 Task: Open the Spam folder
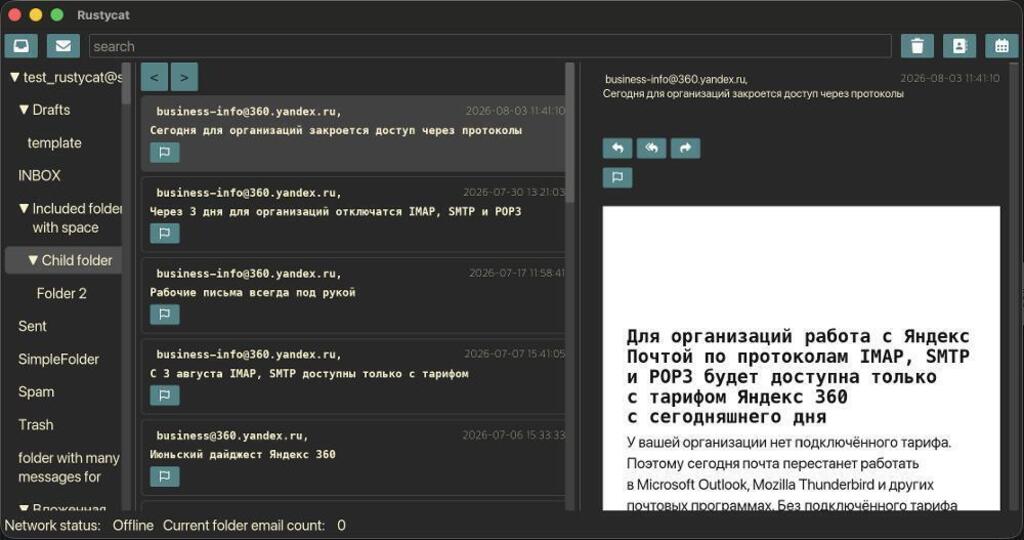click(36, 392)
